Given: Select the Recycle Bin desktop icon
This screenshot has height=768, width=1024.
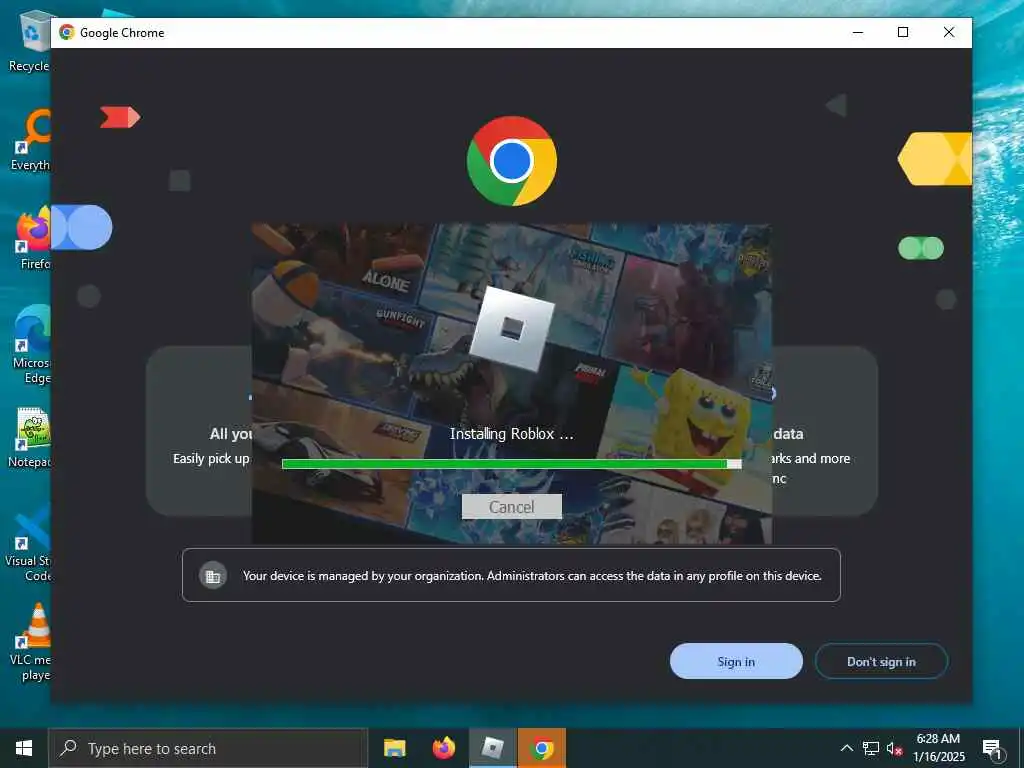Looking at the screenshot, I should [x=29, y=40].
